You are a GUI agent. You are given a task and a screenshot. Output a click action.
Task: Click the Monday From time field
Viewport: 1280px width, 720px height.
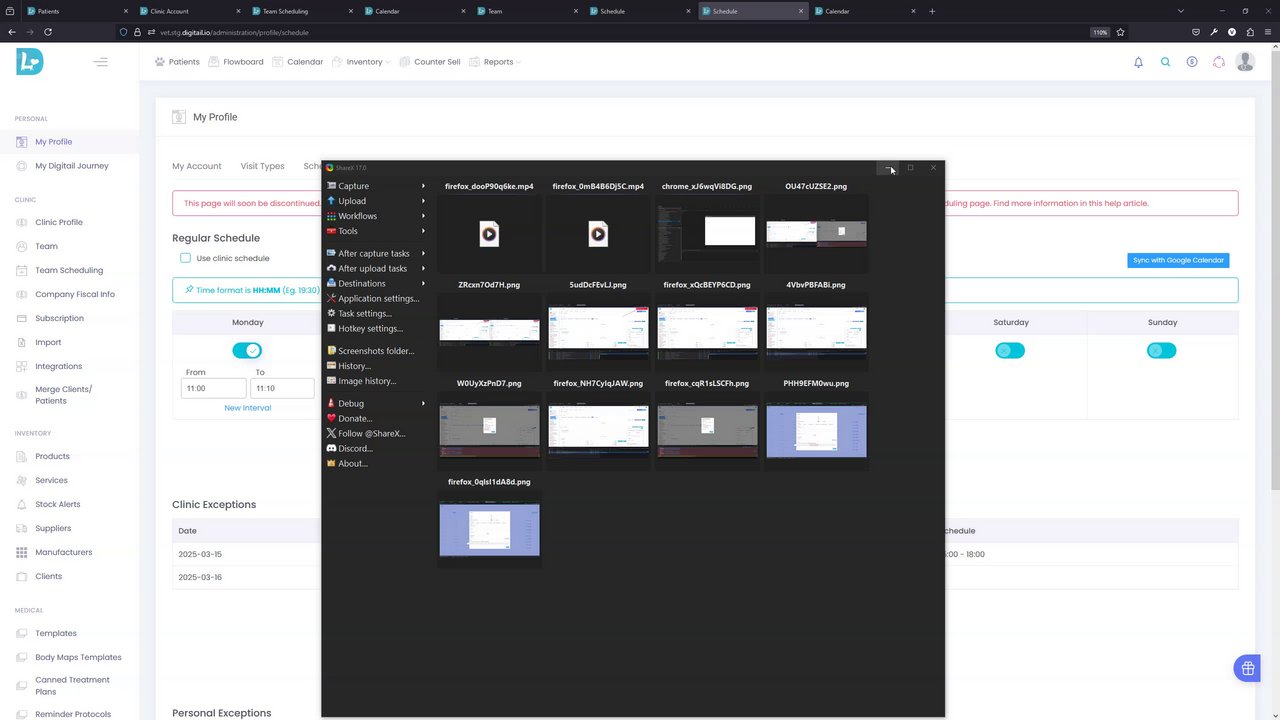213,388
